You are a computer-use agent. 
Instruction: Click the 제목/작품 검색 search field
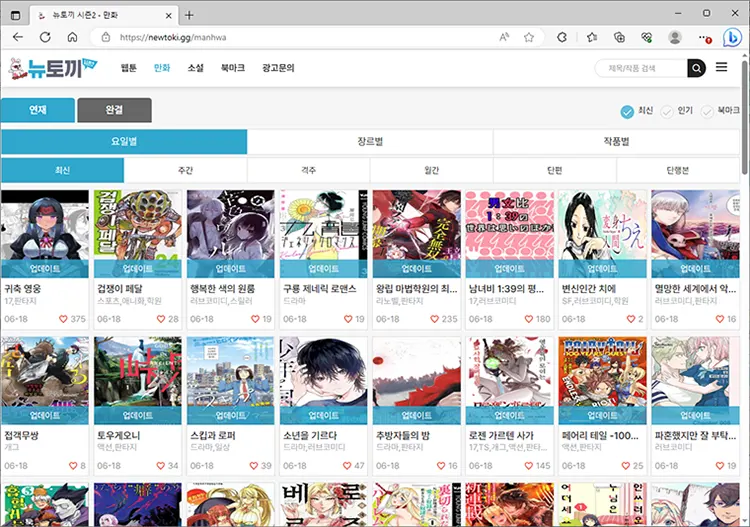(641, 68)
